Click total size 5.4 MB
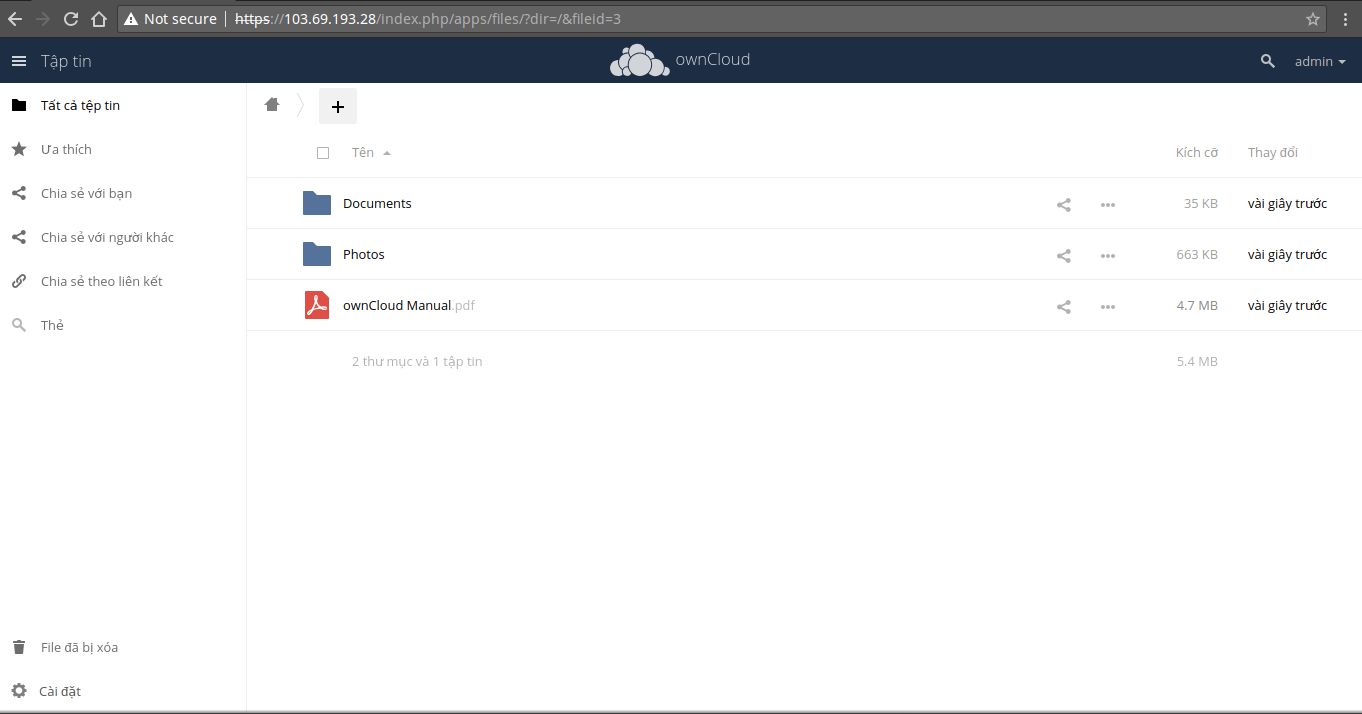 [1197, 361]
